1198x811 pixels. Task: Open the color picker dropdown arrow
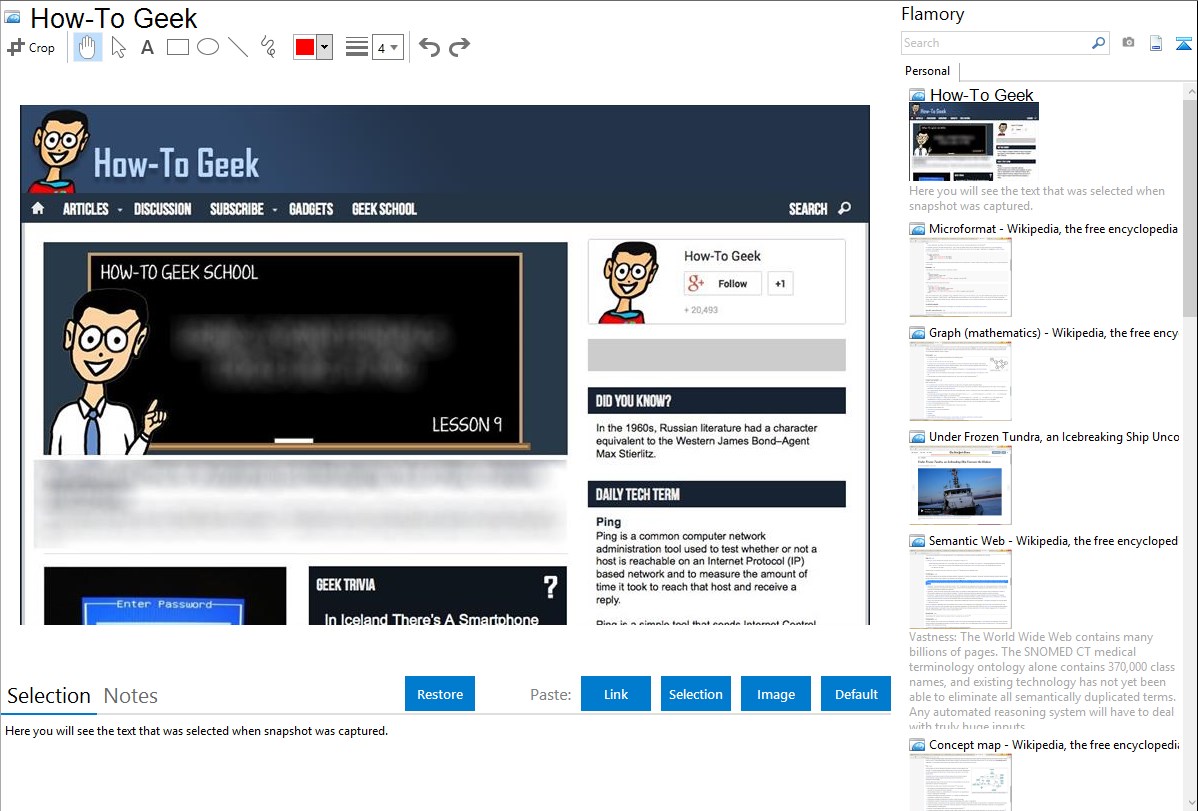click(325, 47)
